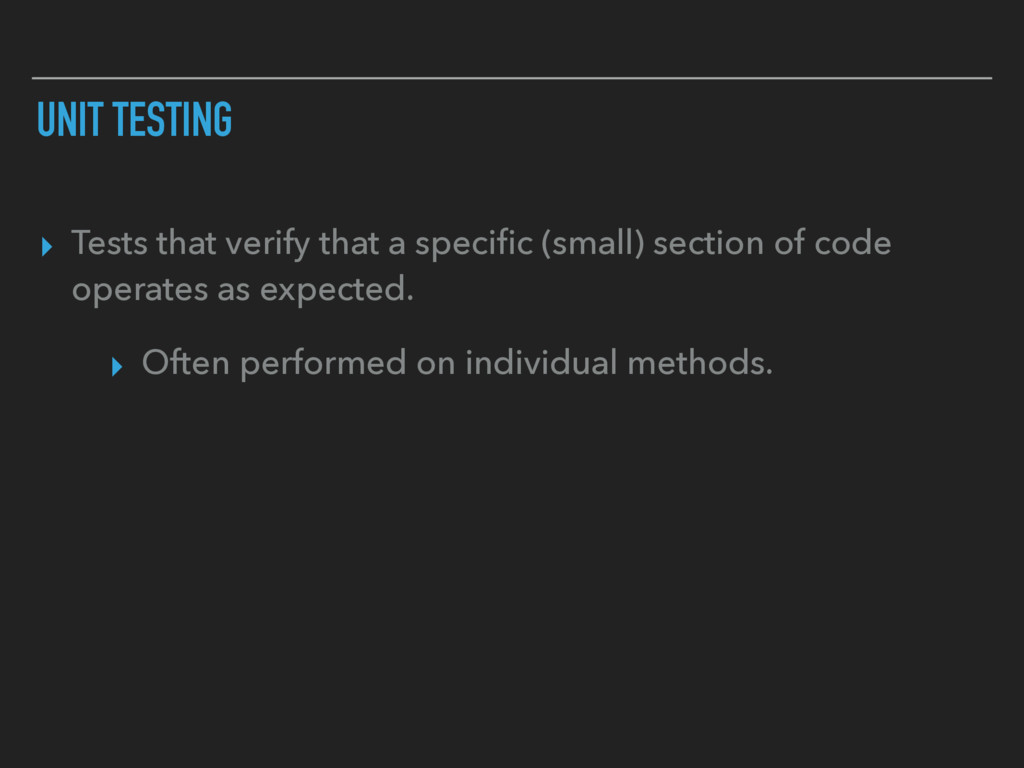Click the word "performed" in the sub-bullet
Viewport: 1024px width, 768px height.
point(323,364)
